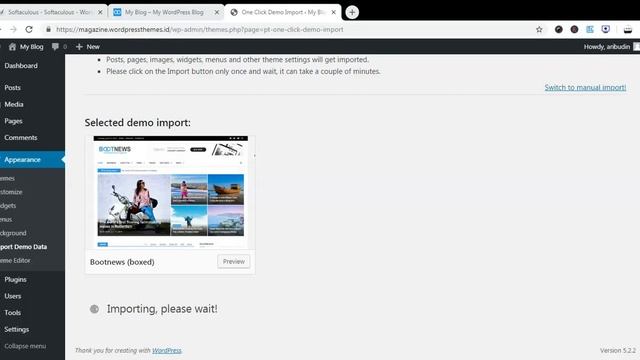Viewport: 640px width, 360px height.
Task: Open Background submenu item
Action: coord(13,233)
